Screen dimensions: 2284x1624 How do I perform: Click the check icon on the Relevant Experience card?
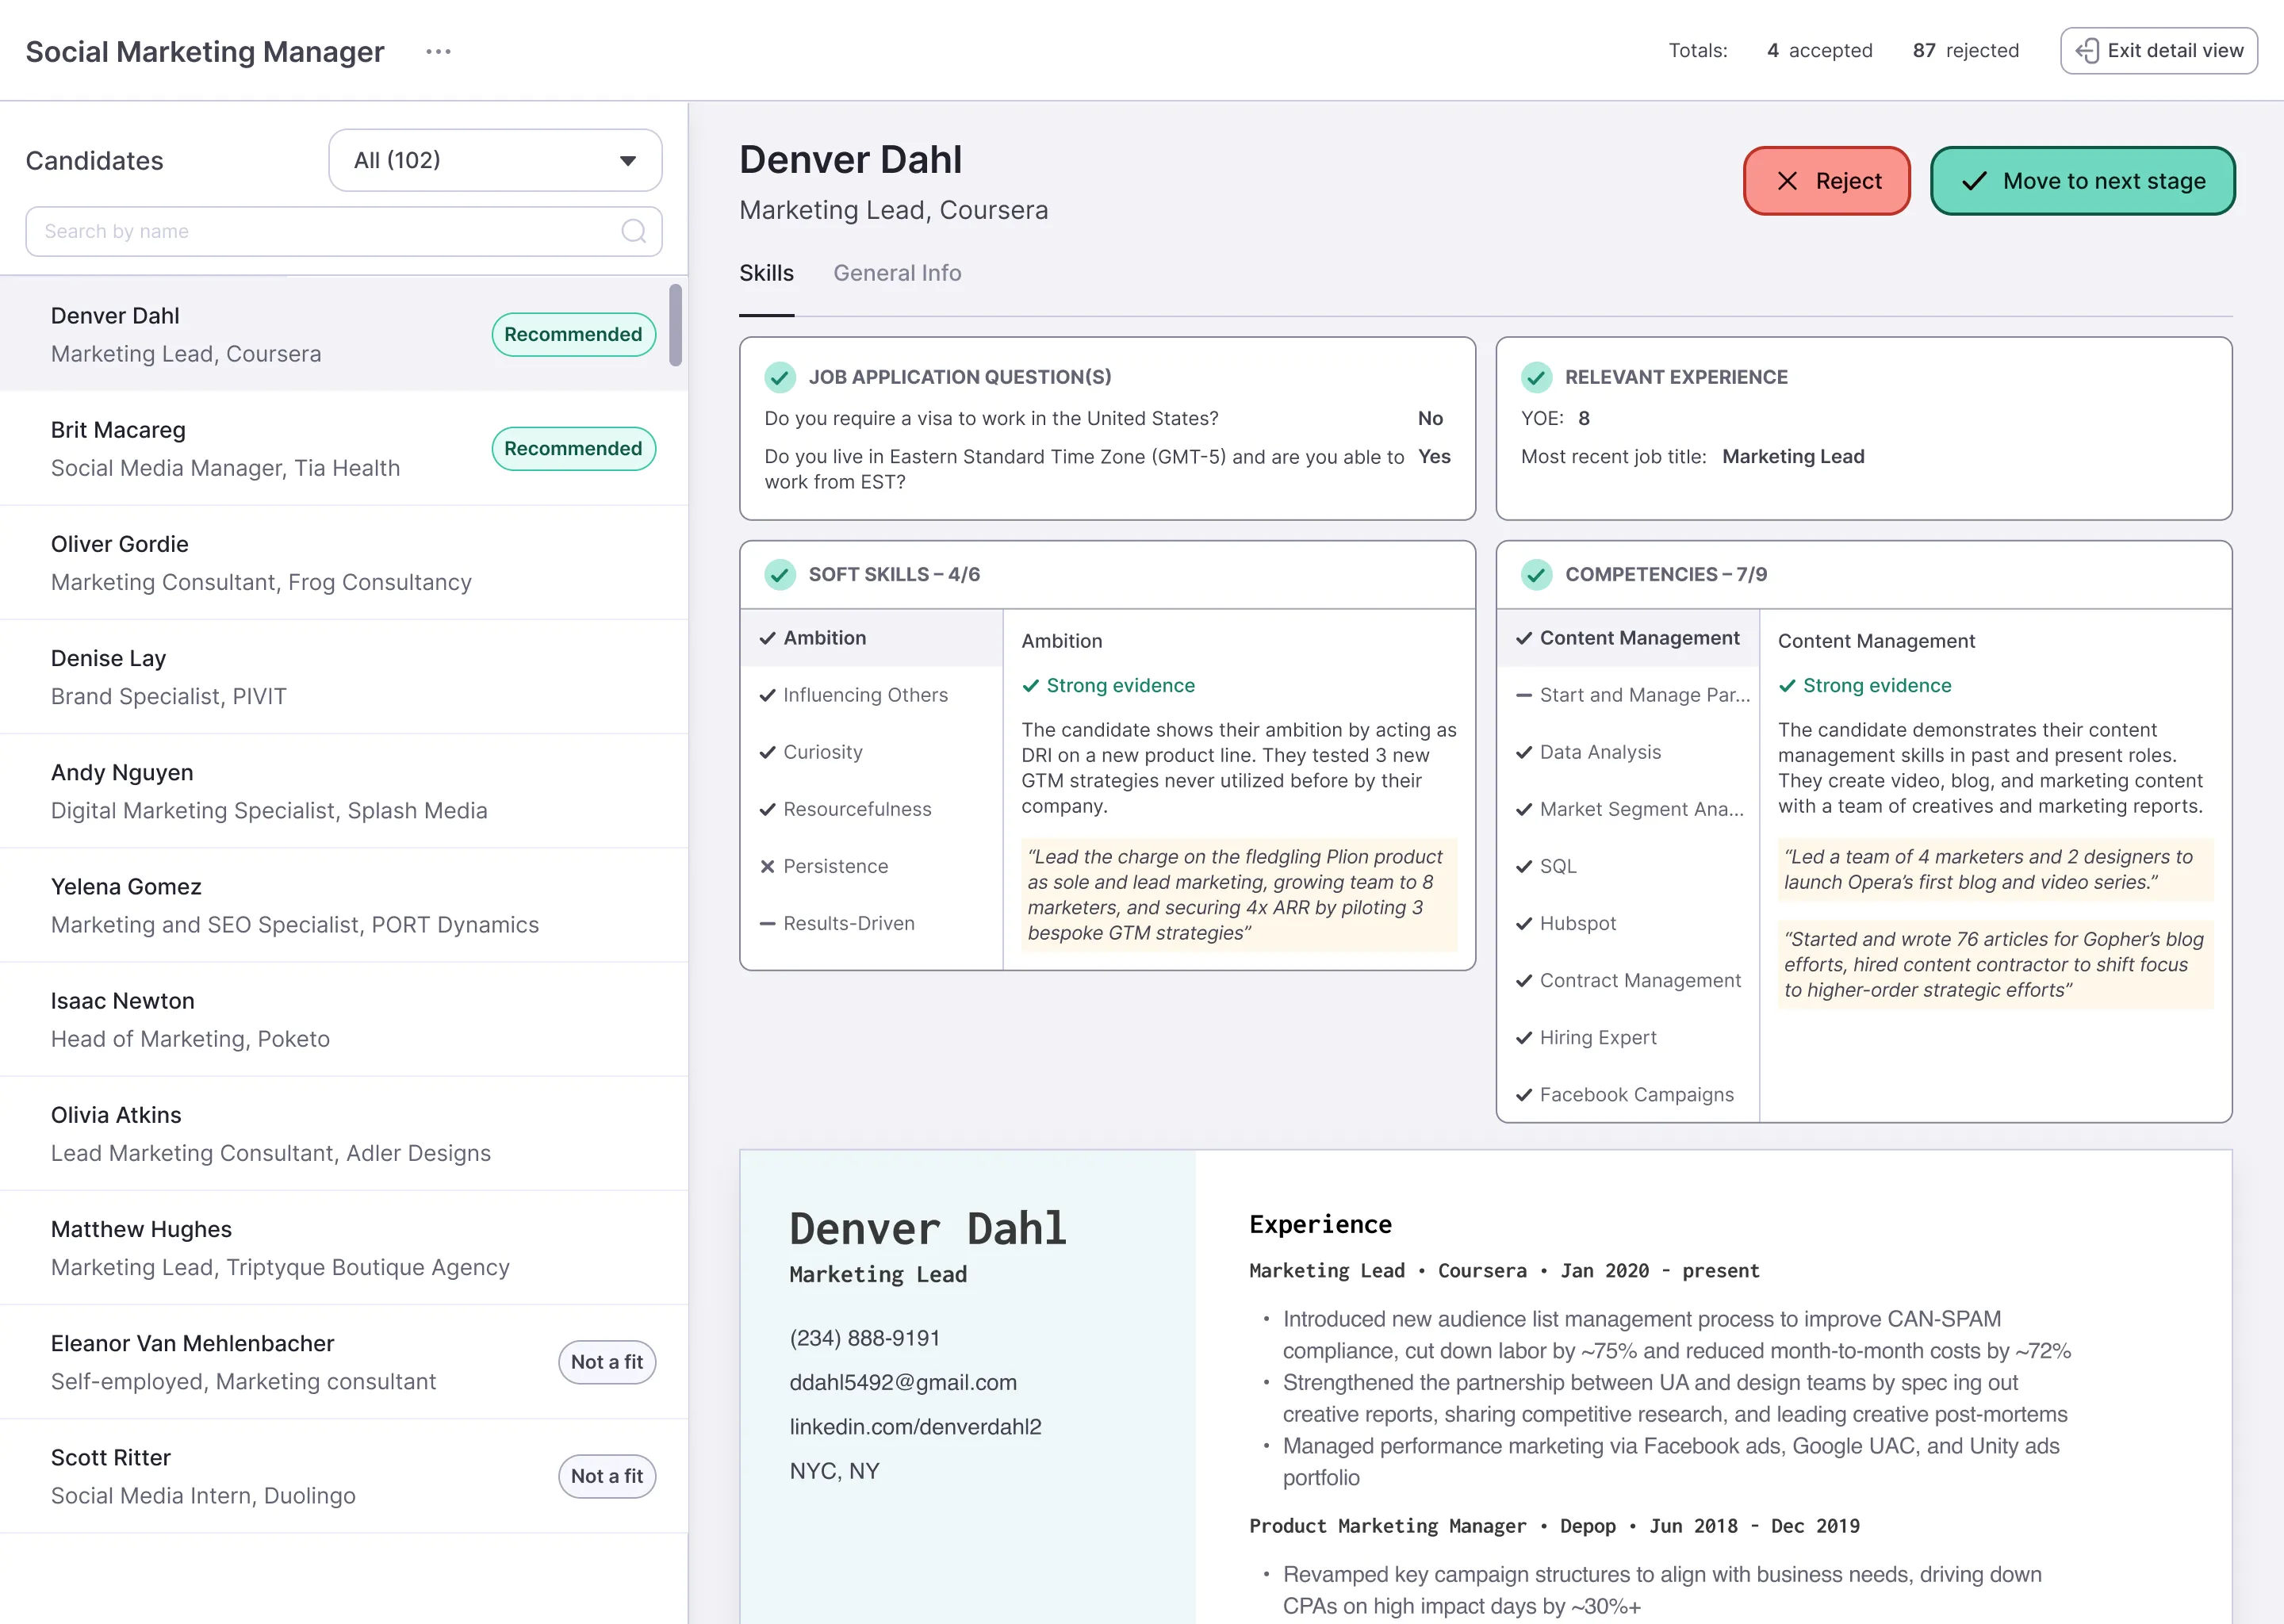1536,377
